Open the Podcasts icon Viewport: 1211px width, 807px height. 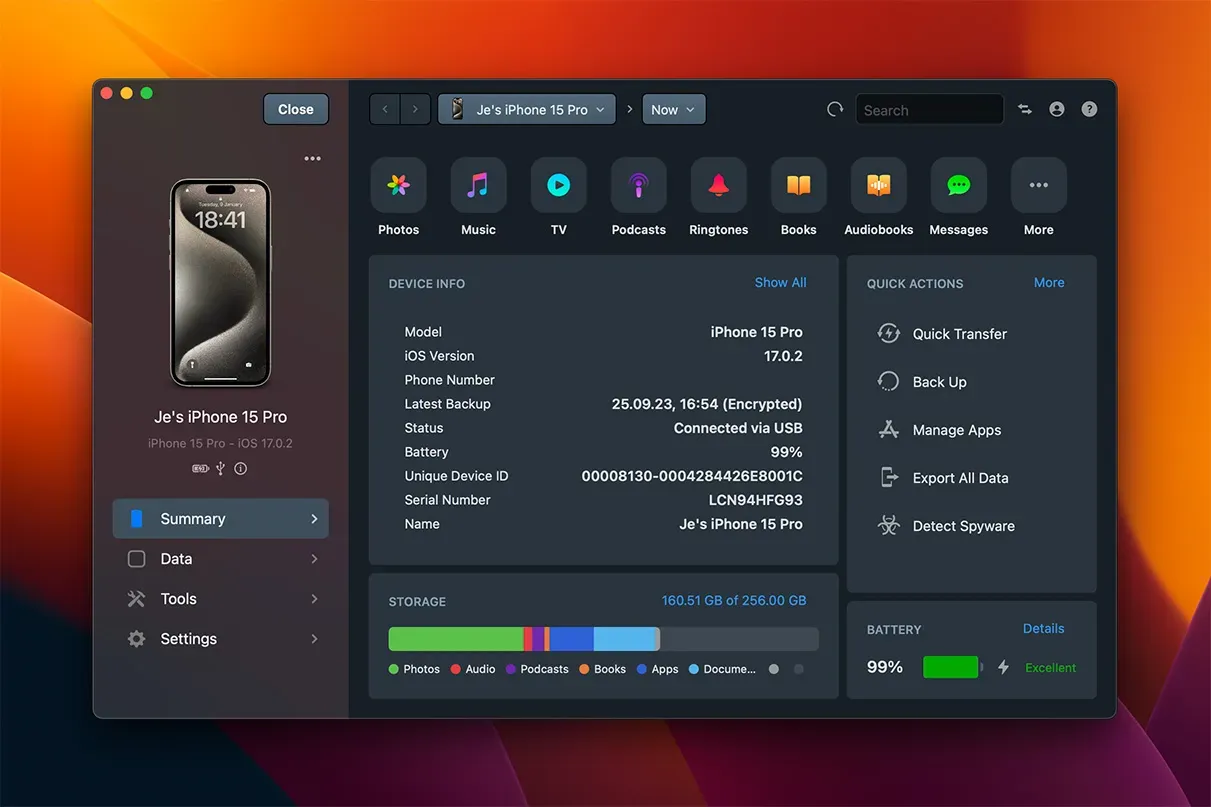click(638, 186)
